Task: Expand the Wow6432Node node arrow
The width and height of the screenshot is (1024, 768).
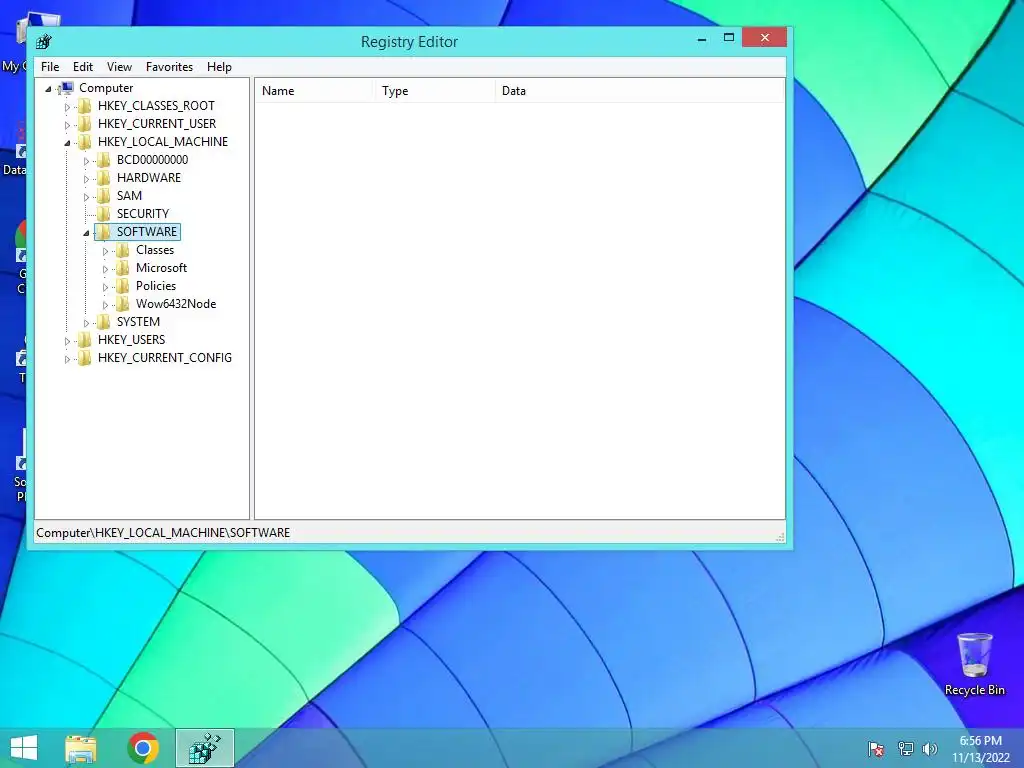Action: point(104,305)
